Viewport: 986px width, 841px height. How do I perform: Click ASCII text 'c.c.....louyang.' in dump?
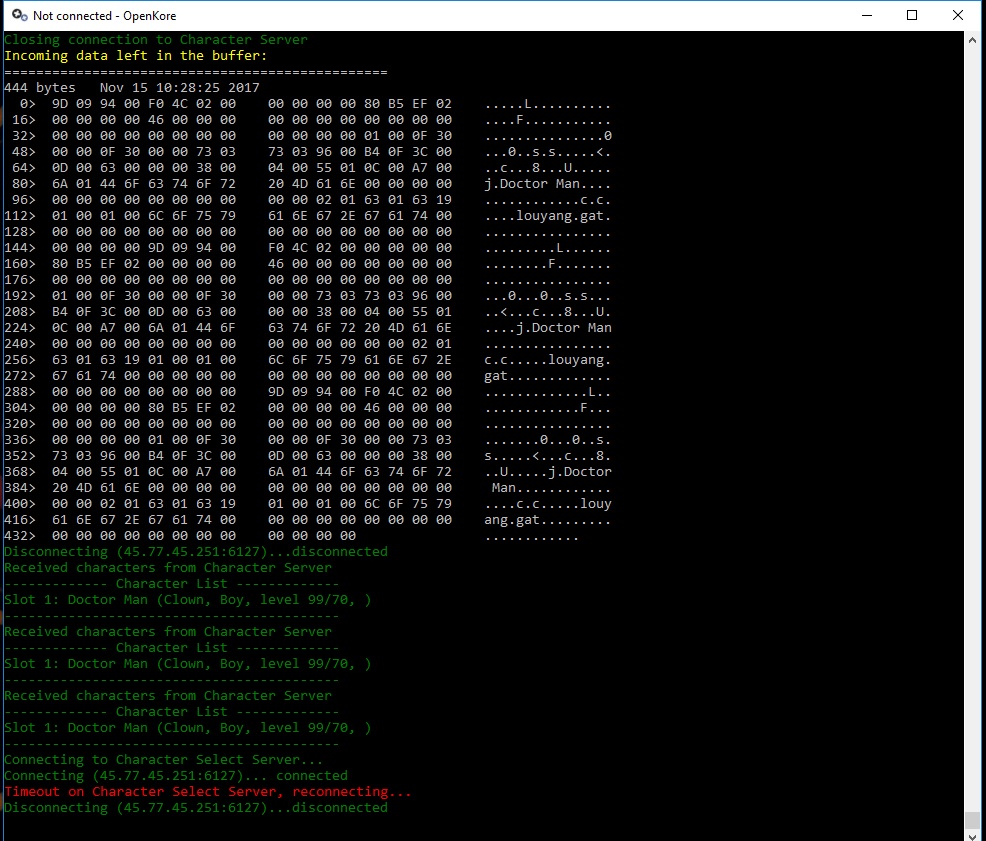548,360
